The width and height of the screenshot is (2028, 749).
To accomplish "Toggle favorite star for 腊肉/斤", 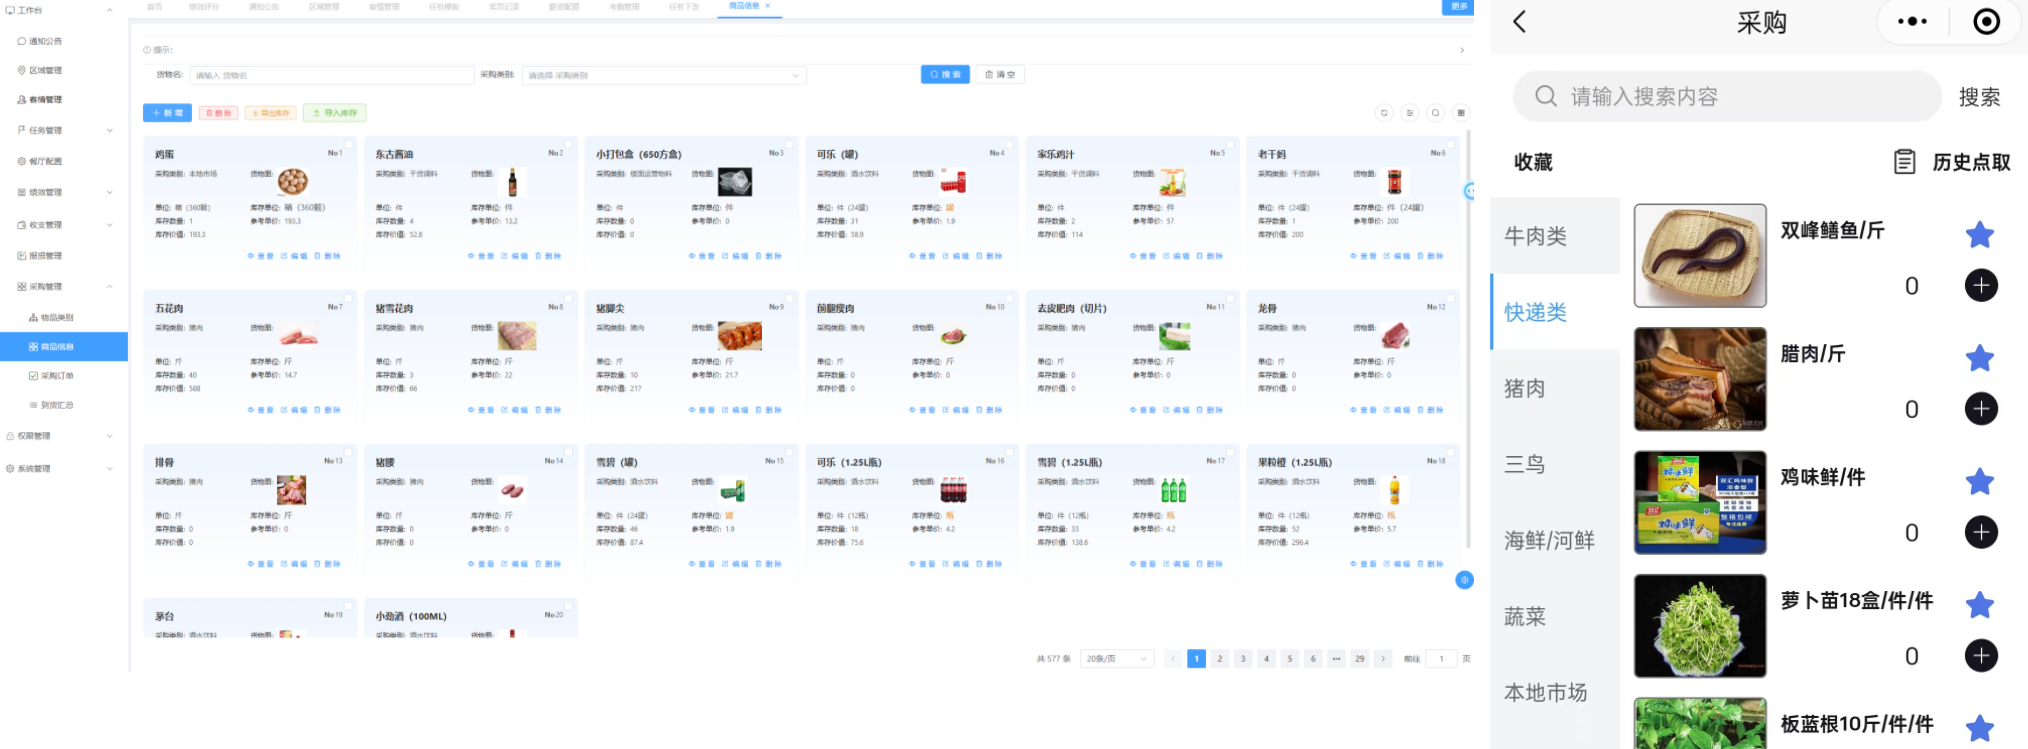I will pyautogui.click(x=1980, y=358).
